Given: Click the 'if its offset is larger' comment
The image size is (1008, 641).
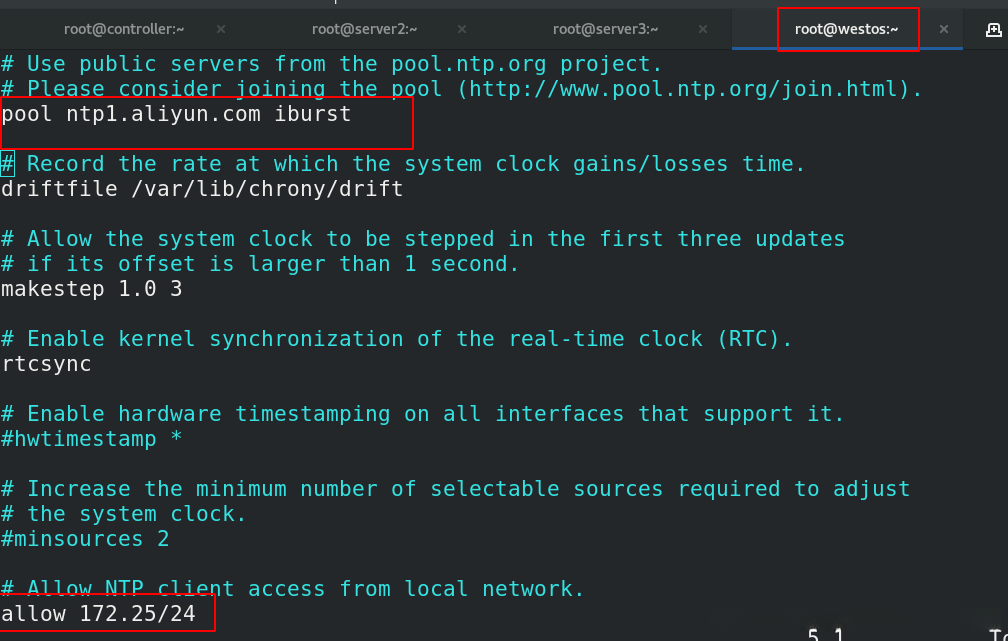Looking at the screenshot, I should click(260, 264).
